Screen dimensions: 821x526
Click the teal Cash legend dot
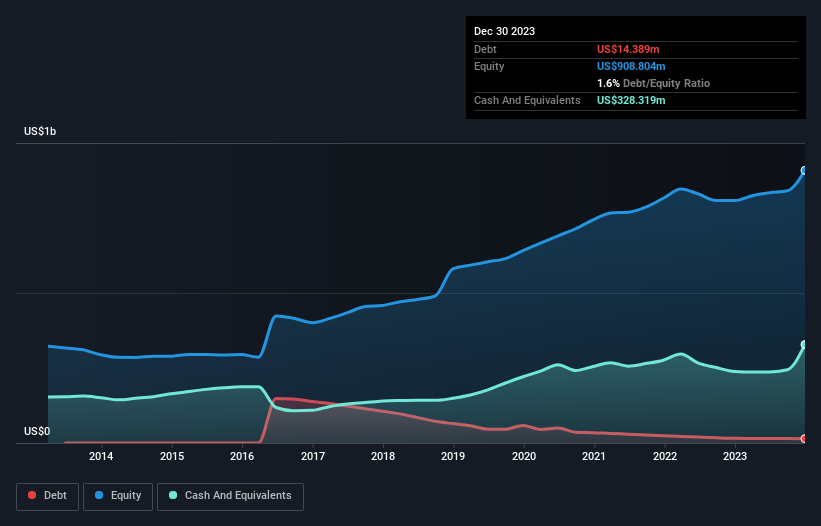173,495
